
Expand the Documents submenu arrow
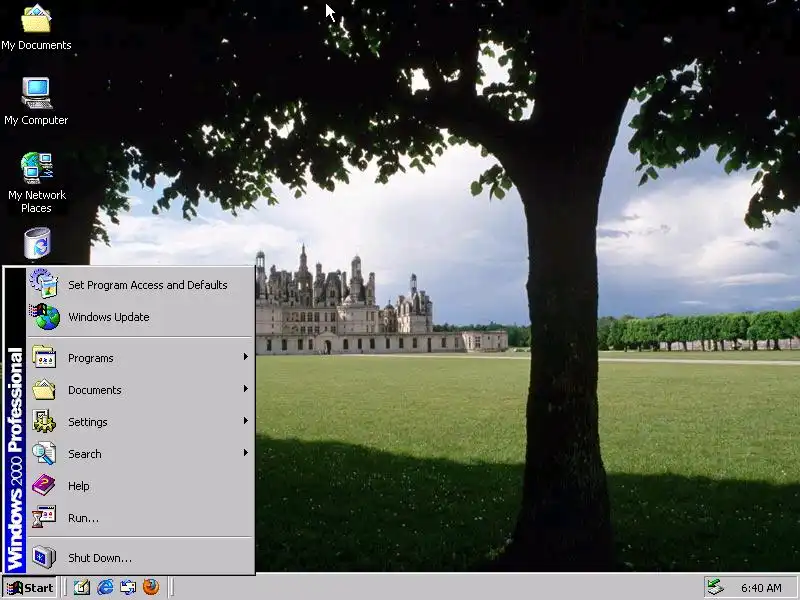245,389
